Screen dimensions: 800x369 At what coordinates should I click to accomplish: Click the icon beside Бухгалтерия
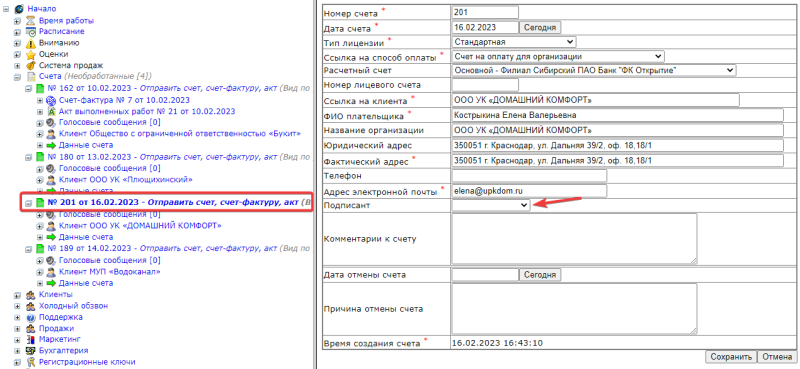[31, 351]
